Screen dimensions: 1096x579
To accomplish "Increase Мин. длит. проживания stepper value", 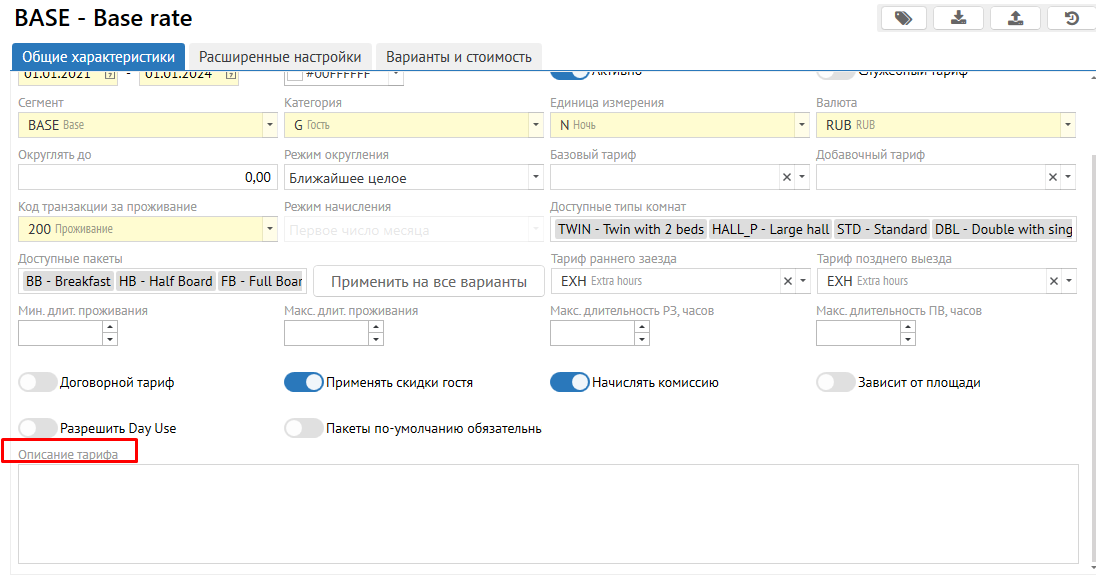I will point(110,327).
